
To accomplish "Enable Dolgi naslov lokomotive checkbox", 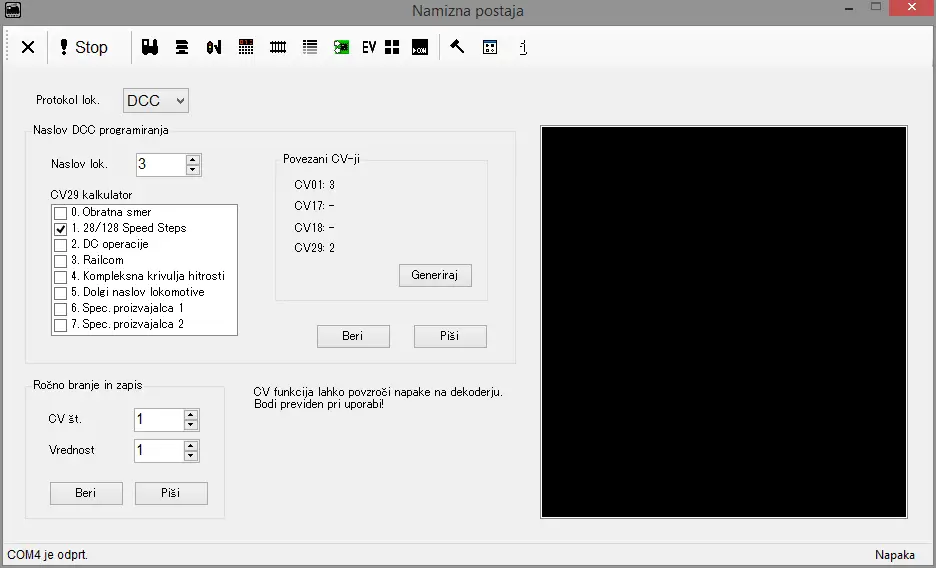I will [61, 293].
